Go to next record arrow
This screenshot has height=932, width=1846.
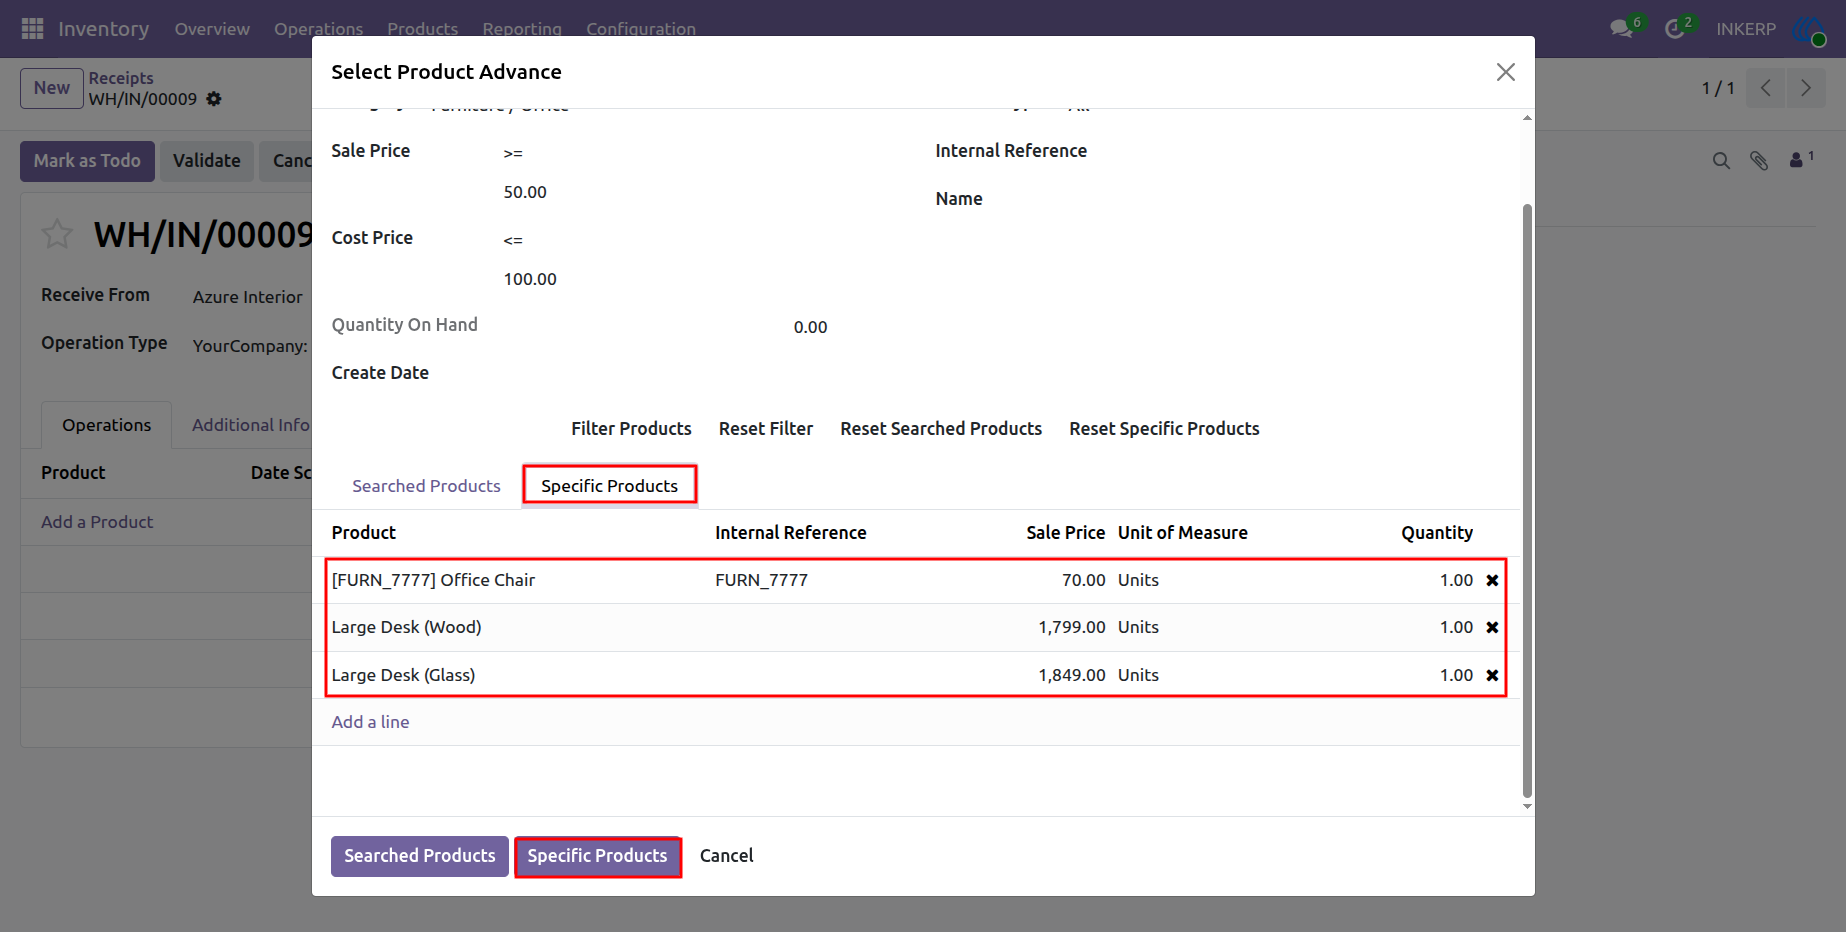[x=1806, y=88]
